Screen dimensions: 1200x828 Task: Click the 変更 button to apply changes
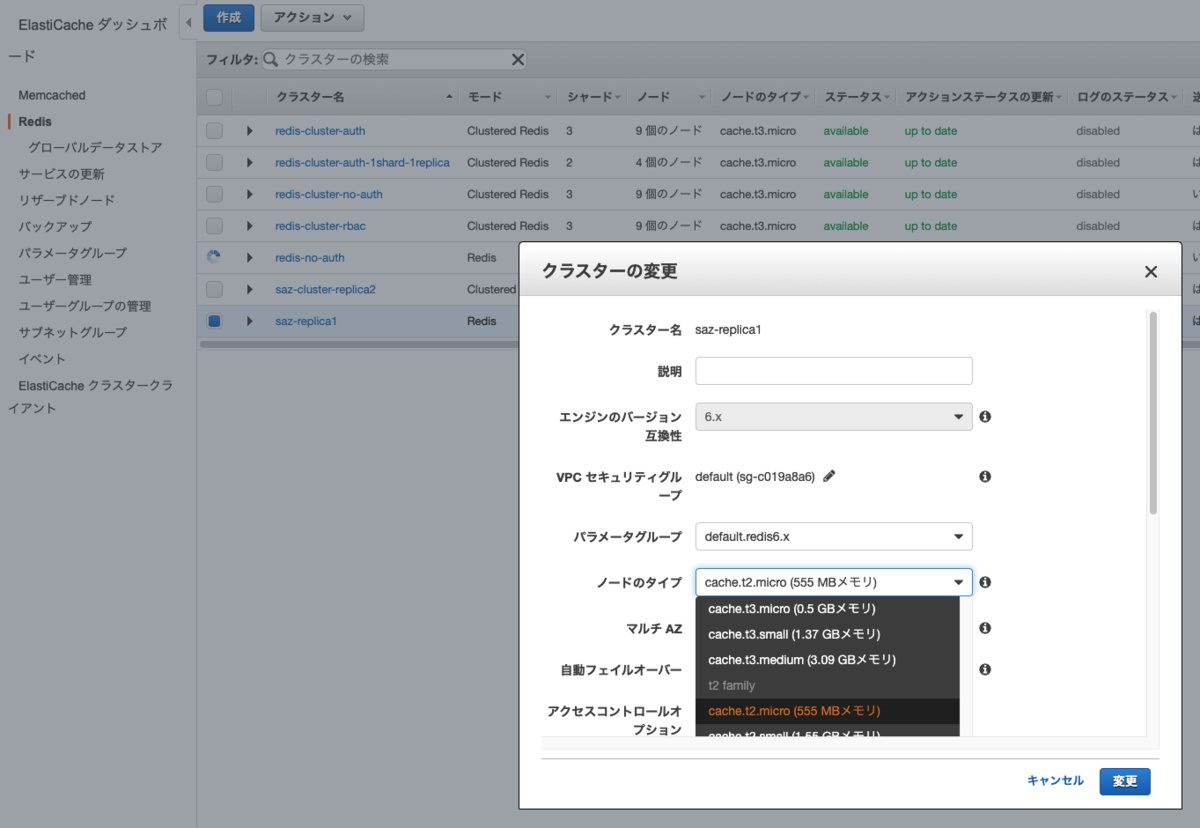coord(1125,781)
